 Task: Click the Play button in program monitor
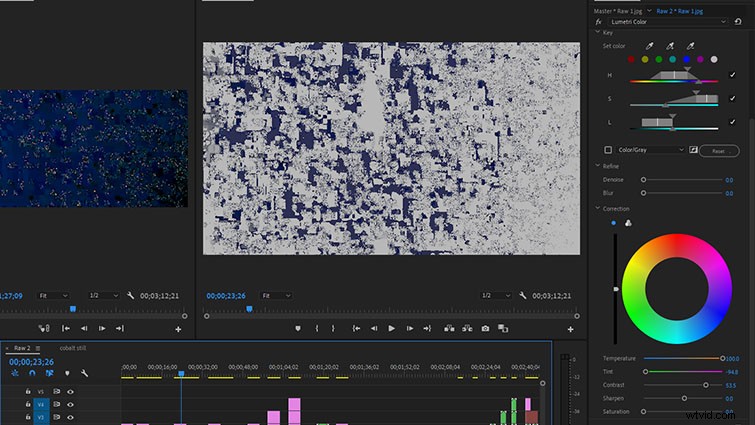pyautogui.click(x=391, y=328)
